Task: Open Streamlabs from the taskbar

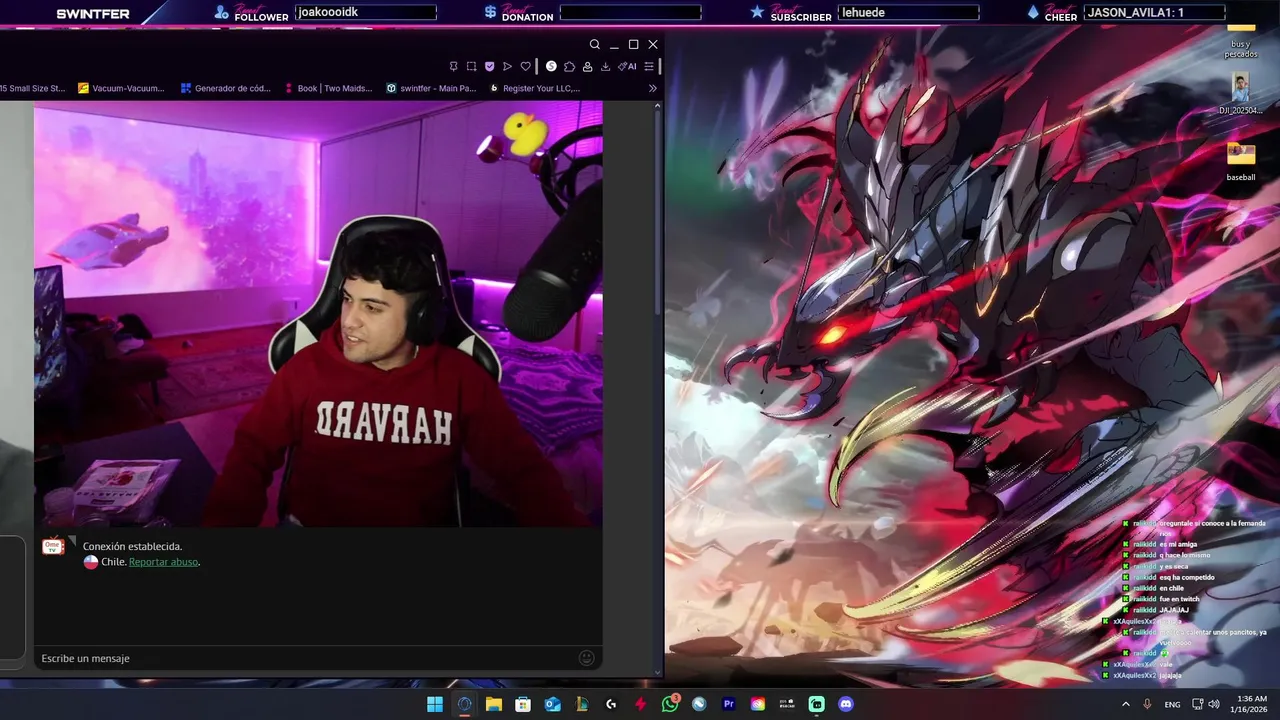Action: (817, 704)
